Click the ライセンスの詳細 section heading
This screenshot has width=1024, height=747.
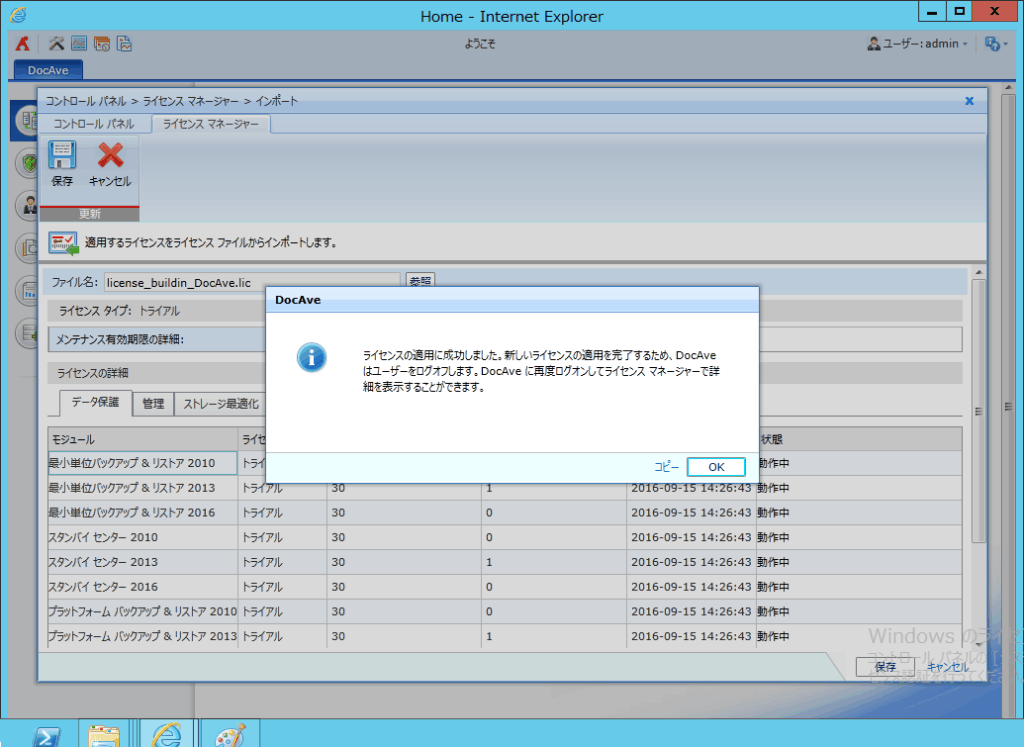coord(93,373)
